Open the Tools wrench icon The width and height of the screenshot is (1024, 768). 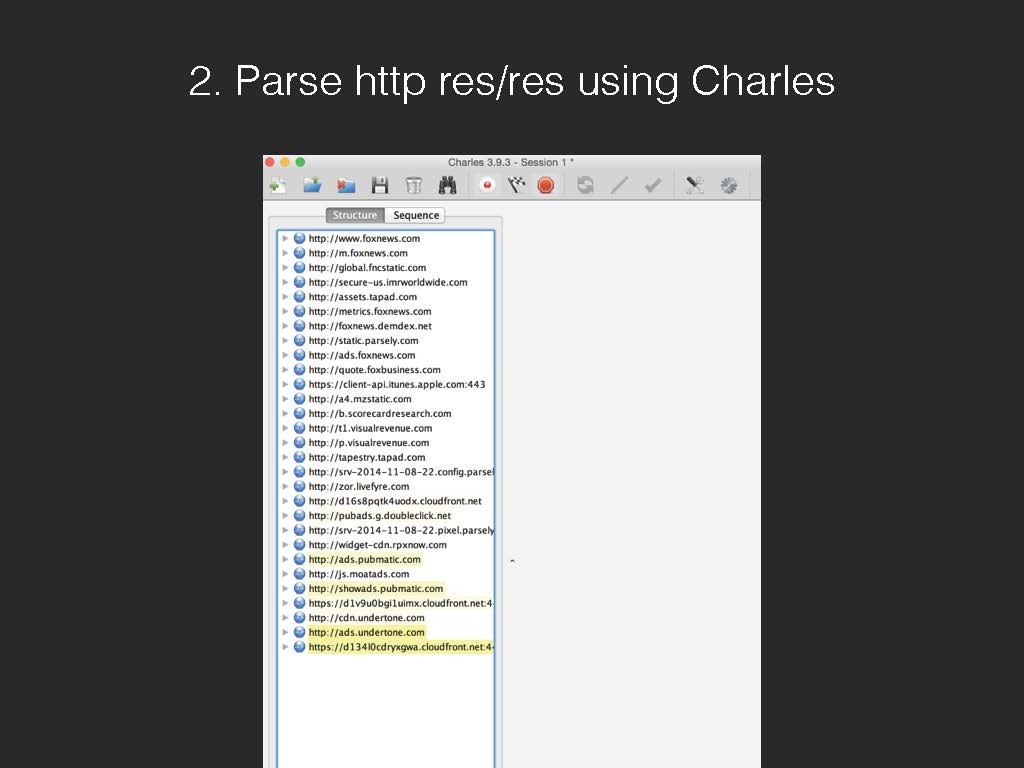pos(694,185)
